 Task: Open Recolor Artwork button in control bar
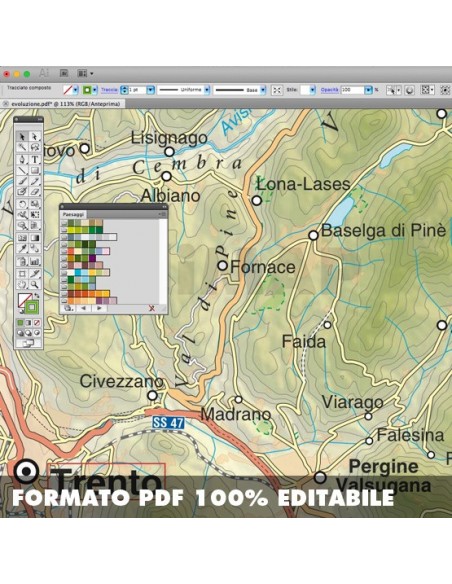[409, 90]
